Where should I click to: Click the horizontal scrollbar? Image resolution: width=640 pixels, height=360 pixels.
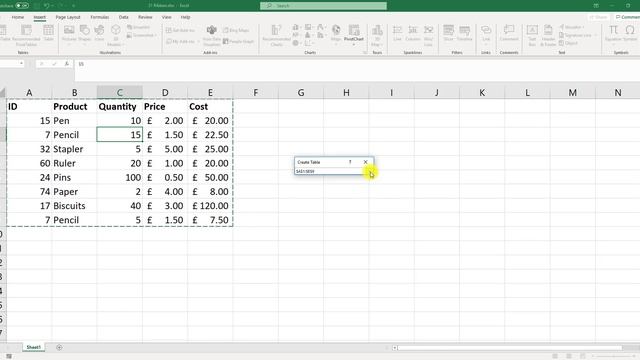[x=510, y=348]
